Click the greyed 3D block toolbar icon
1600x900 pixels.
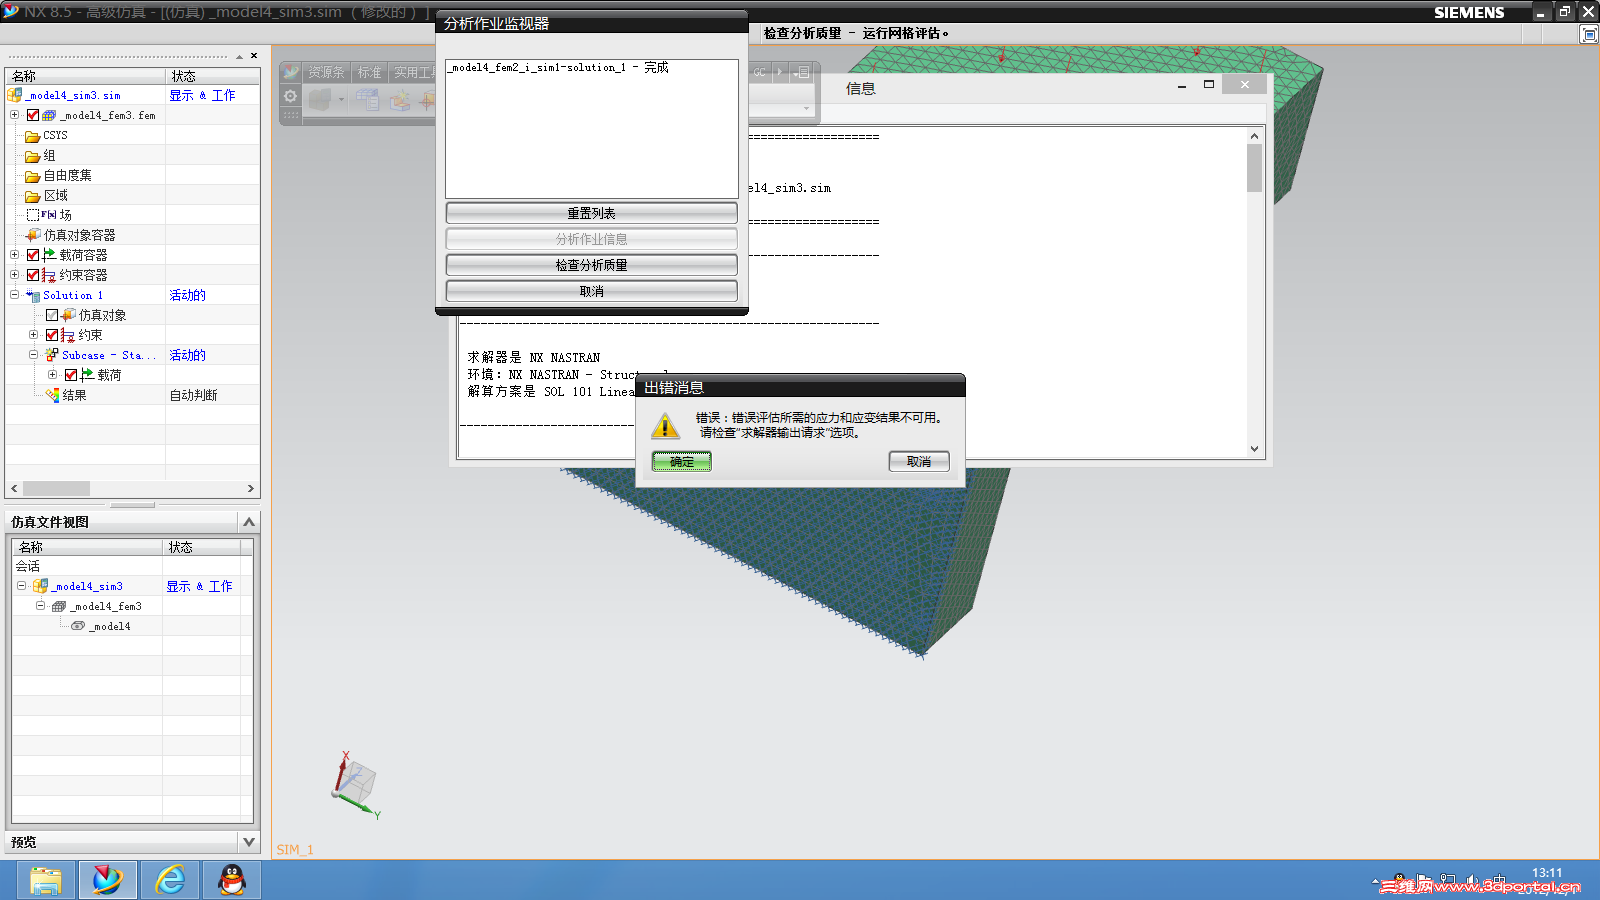click(x=320, y=100)
